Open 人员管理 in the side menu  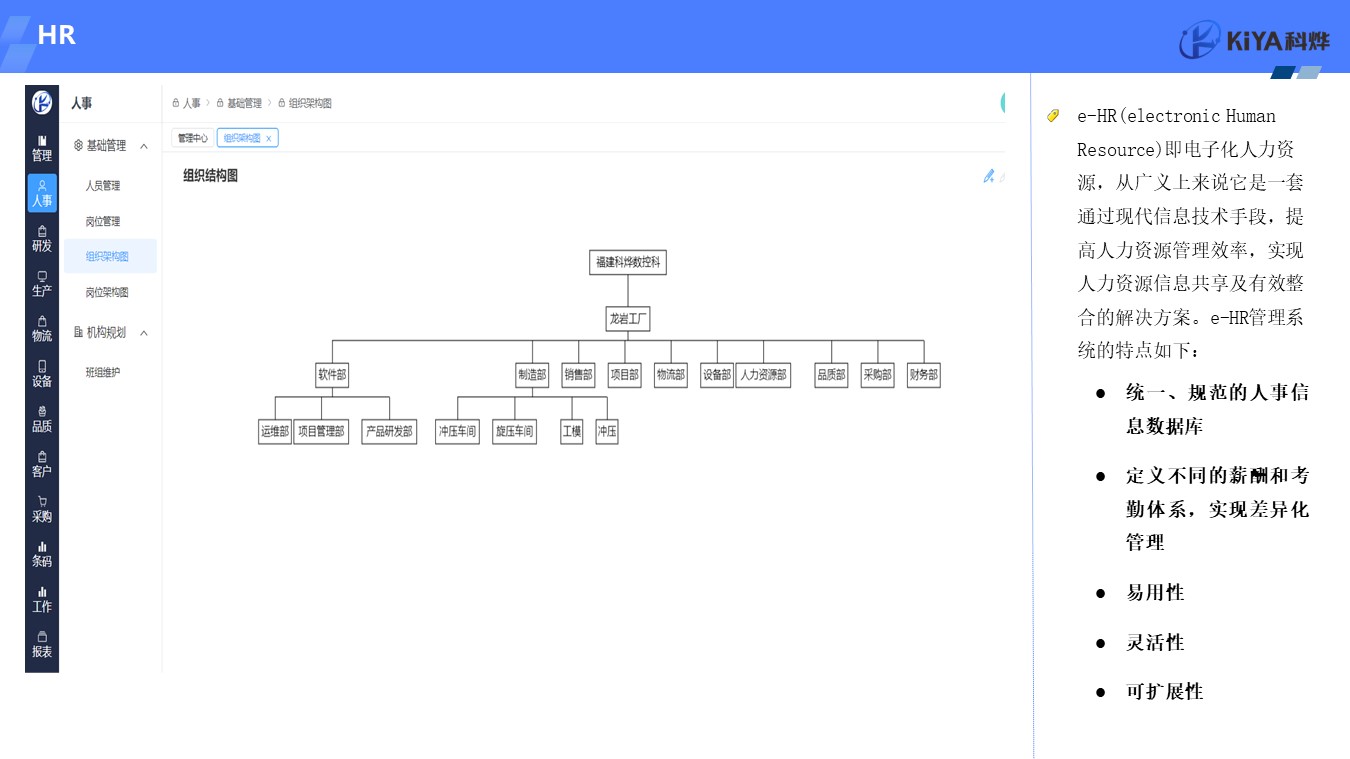(x=102, y=186)
